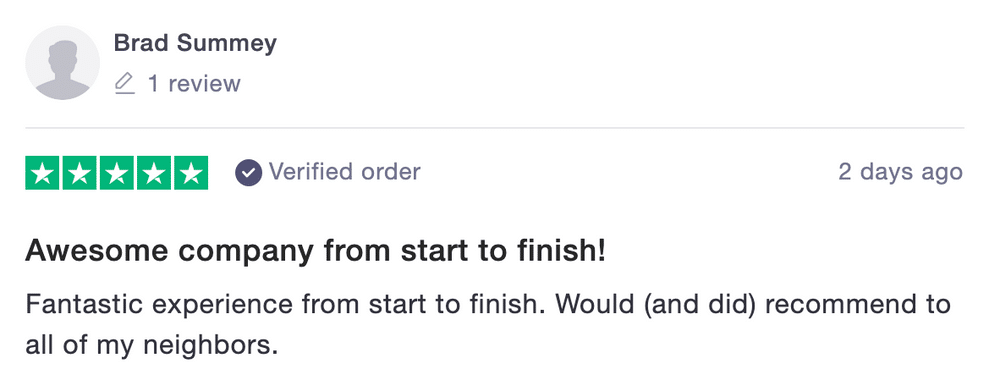Click the first green star

tap(43, 173)
